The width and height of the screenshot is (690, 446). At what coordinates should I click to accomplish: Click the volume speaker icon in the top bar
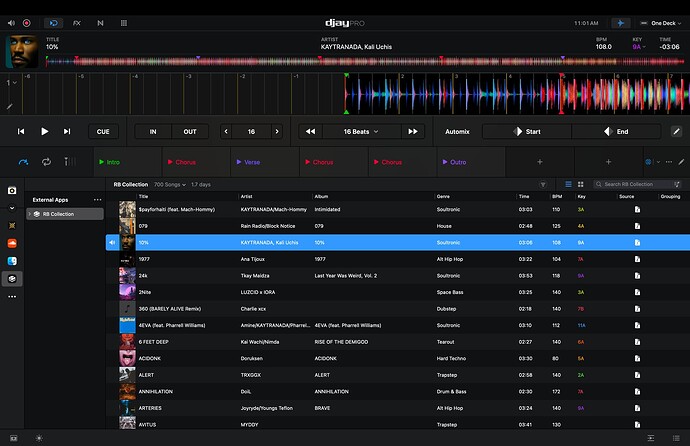tap(11, 23)
